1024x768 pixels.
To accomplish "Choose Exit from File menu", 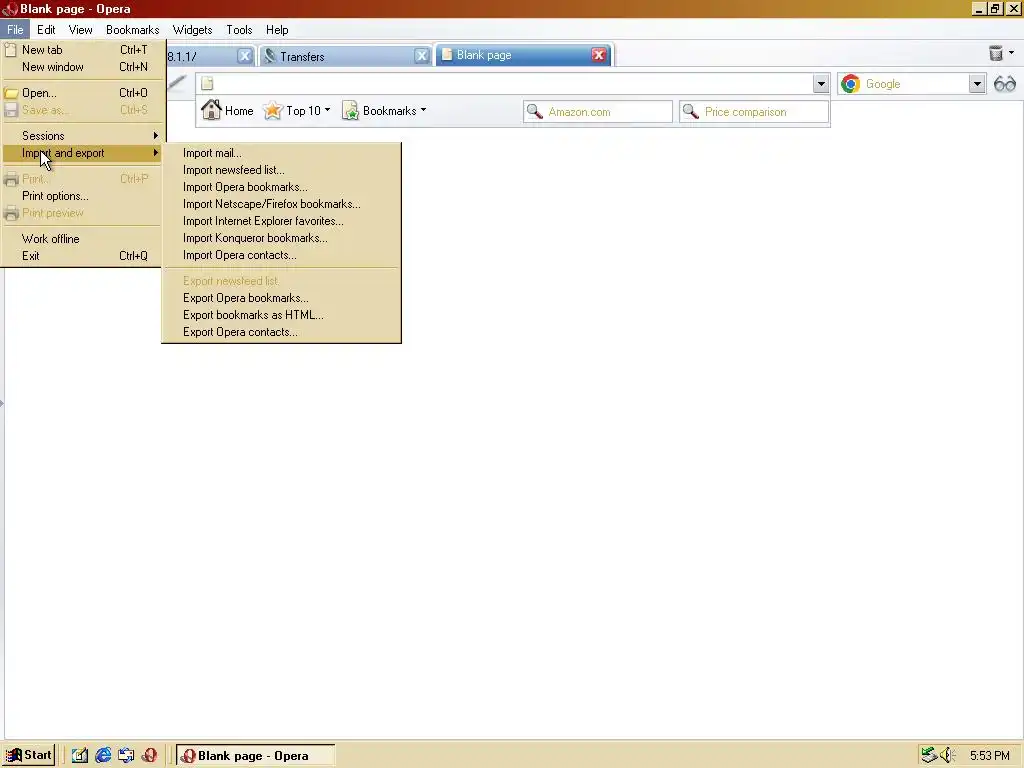I will pyautogui.click(x=82, y=256).
